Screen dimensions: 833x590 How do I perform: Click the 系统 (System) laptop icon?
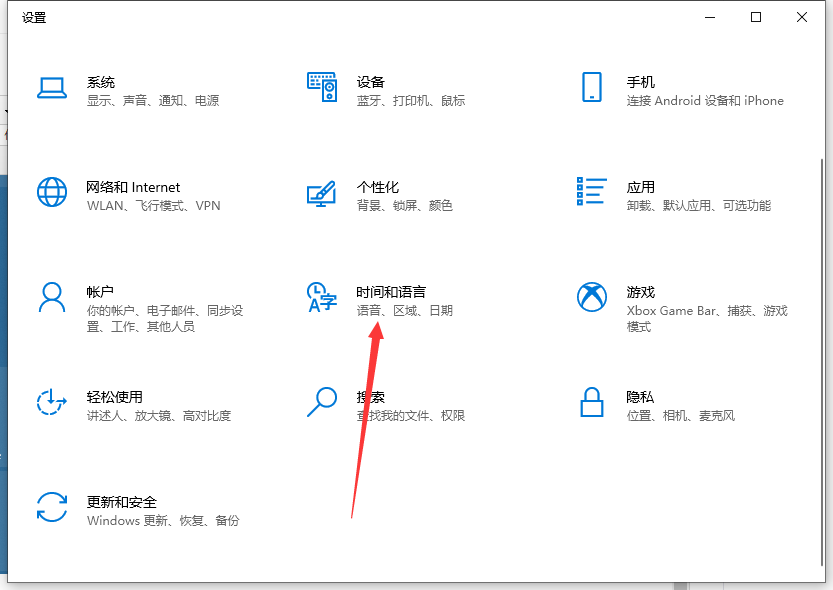point(51,87)
